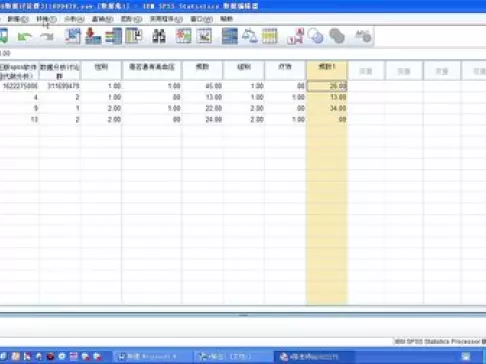Click the Insert Cases icon
Viewport: 486px width, 364px height.
coord(183,36)
